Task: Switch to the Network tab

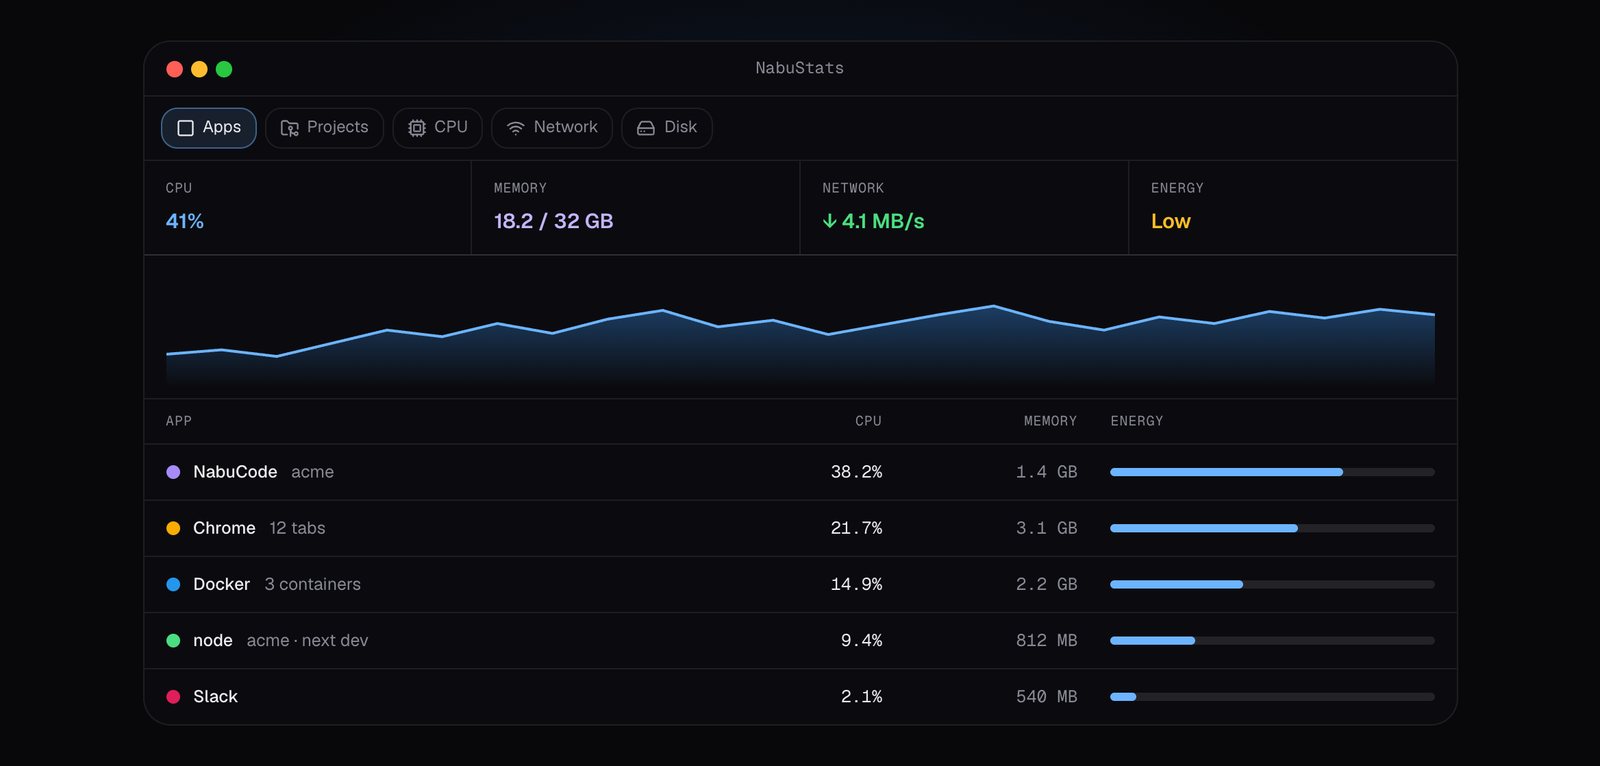Action: [552, 128]
